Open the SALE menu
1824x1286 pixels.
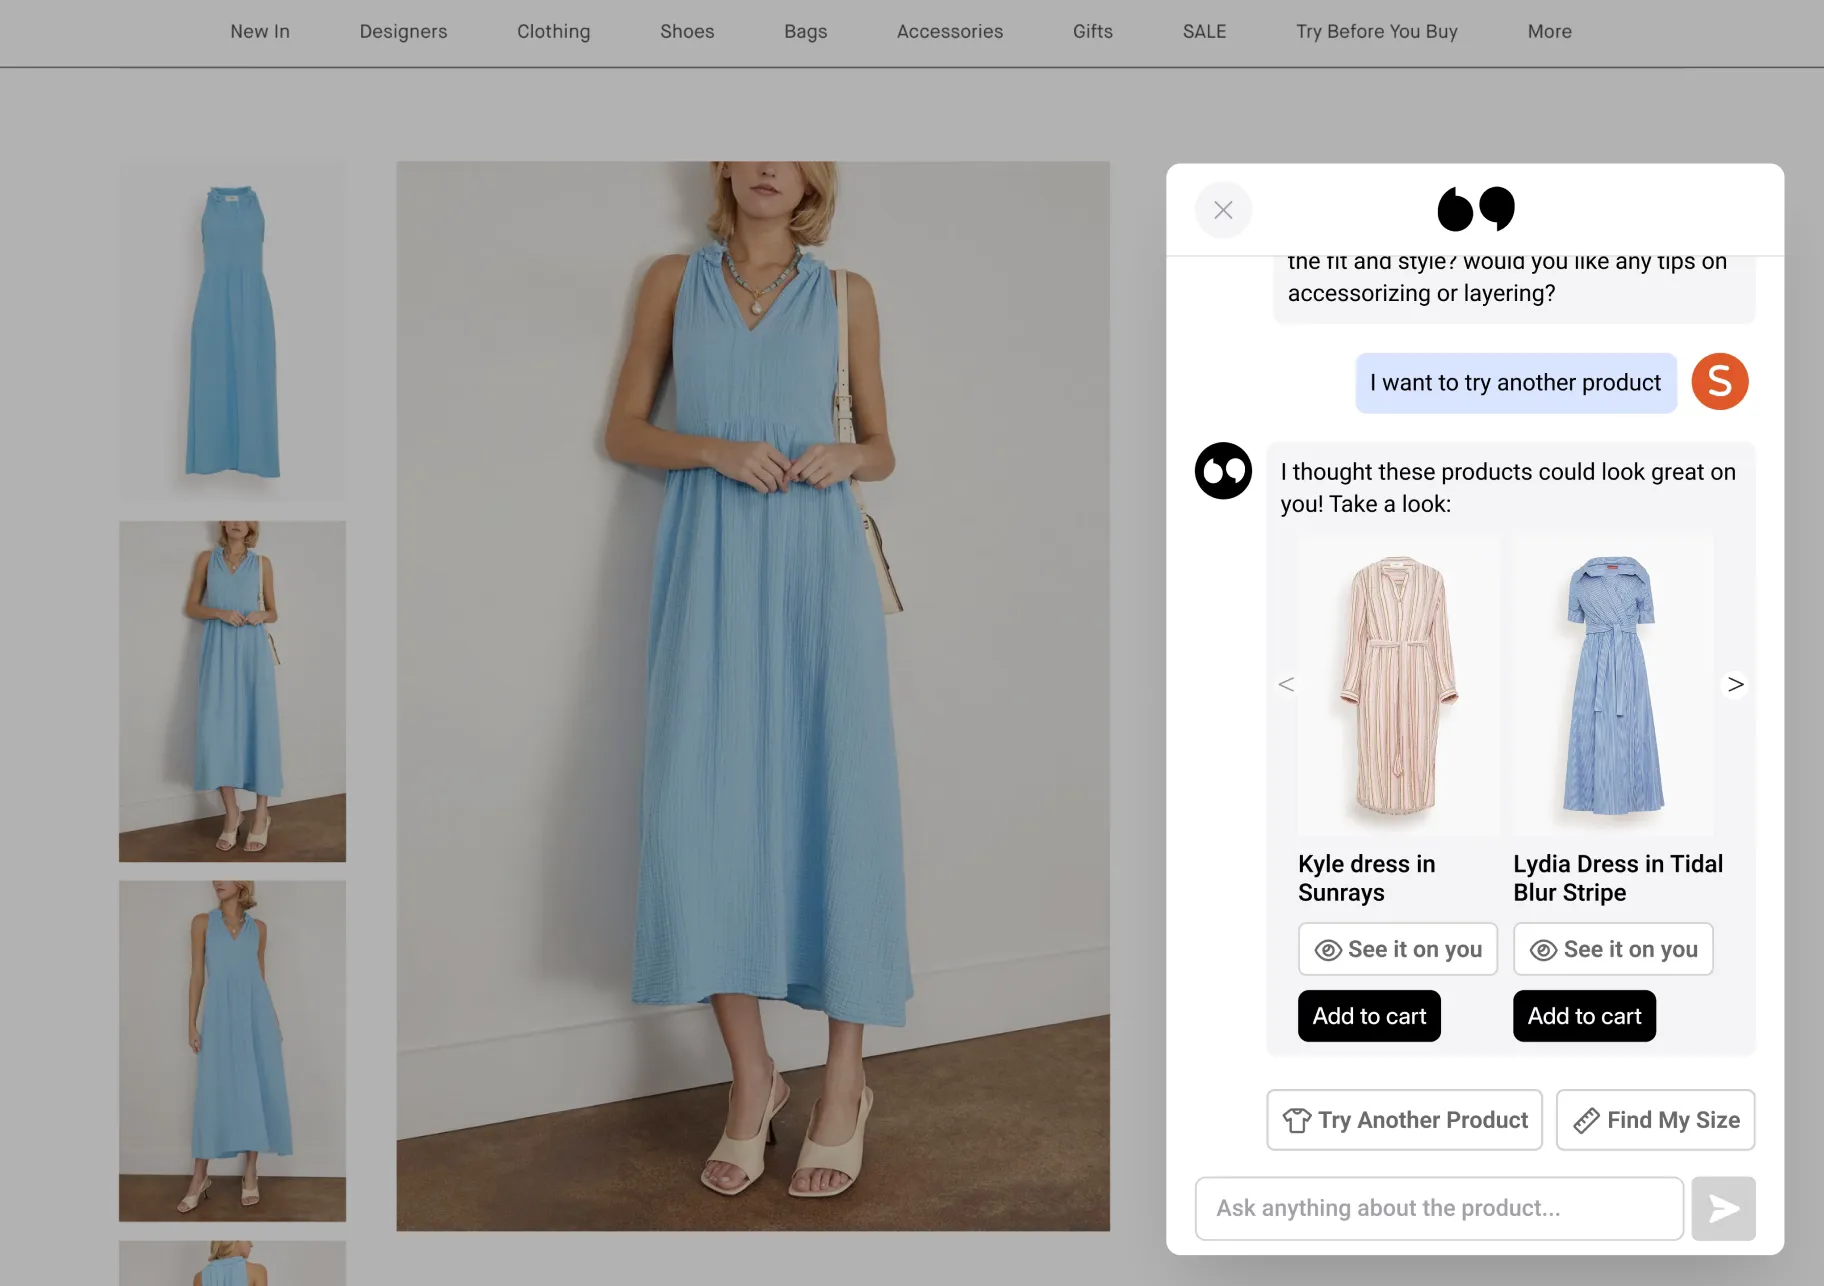(1204, 31)
